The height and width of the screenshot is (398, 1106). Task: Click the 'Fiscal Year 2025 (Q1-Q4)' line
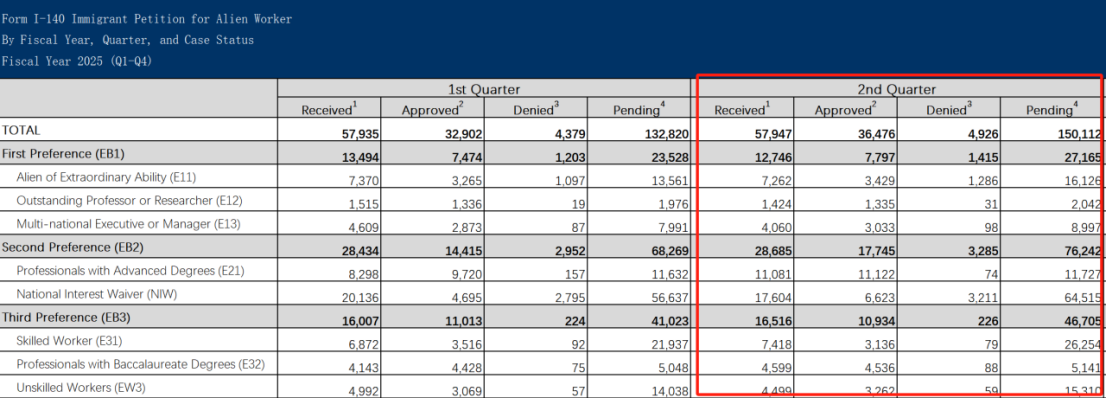(x=77, y=61)
